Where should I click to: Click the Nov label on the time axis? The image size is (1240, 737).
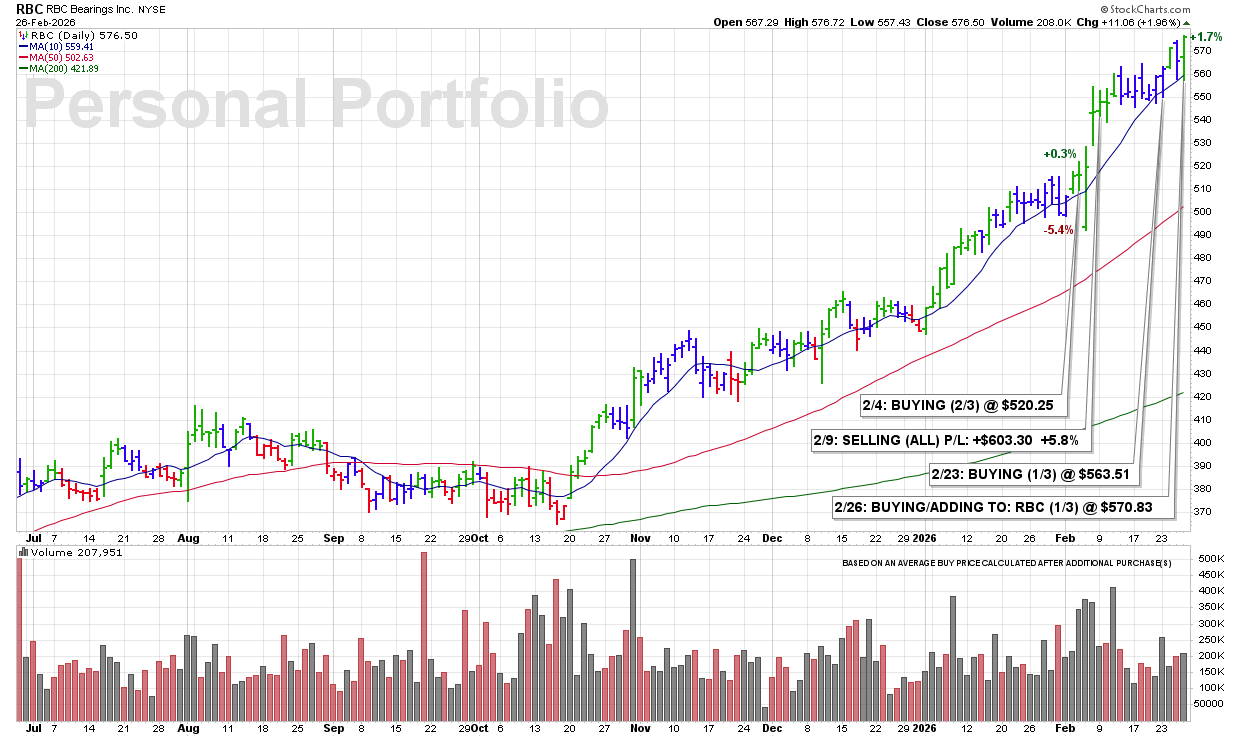click(x=640, y=537)
